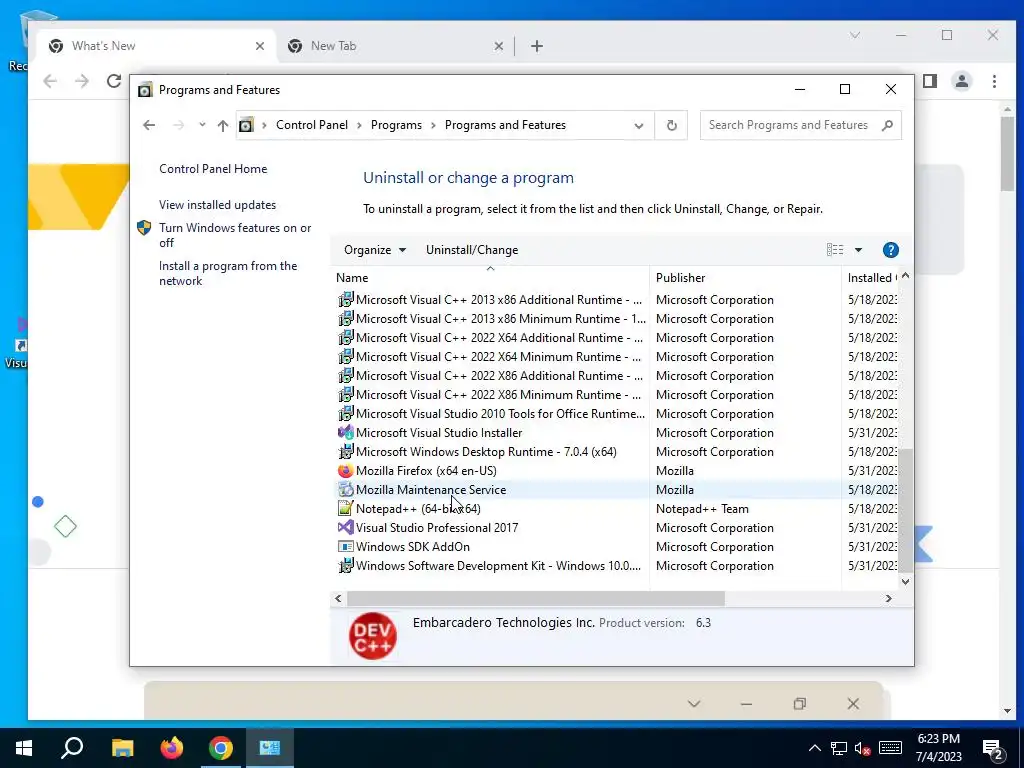Show hidden system tray icons
Image resolution: width=1024 pixels, height=768 pixels.
coord(814,748)
